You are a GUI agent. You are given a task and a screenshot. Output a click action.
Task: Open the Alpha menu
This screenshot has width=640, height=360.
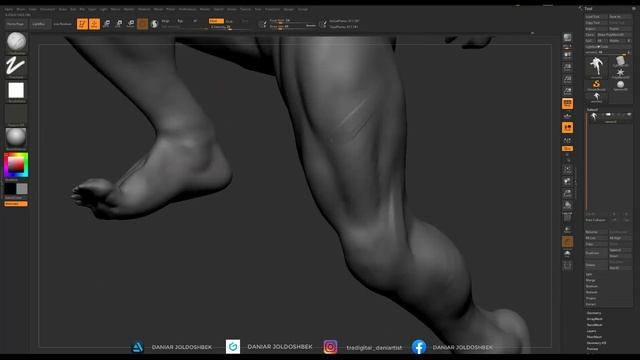point(9,9)
